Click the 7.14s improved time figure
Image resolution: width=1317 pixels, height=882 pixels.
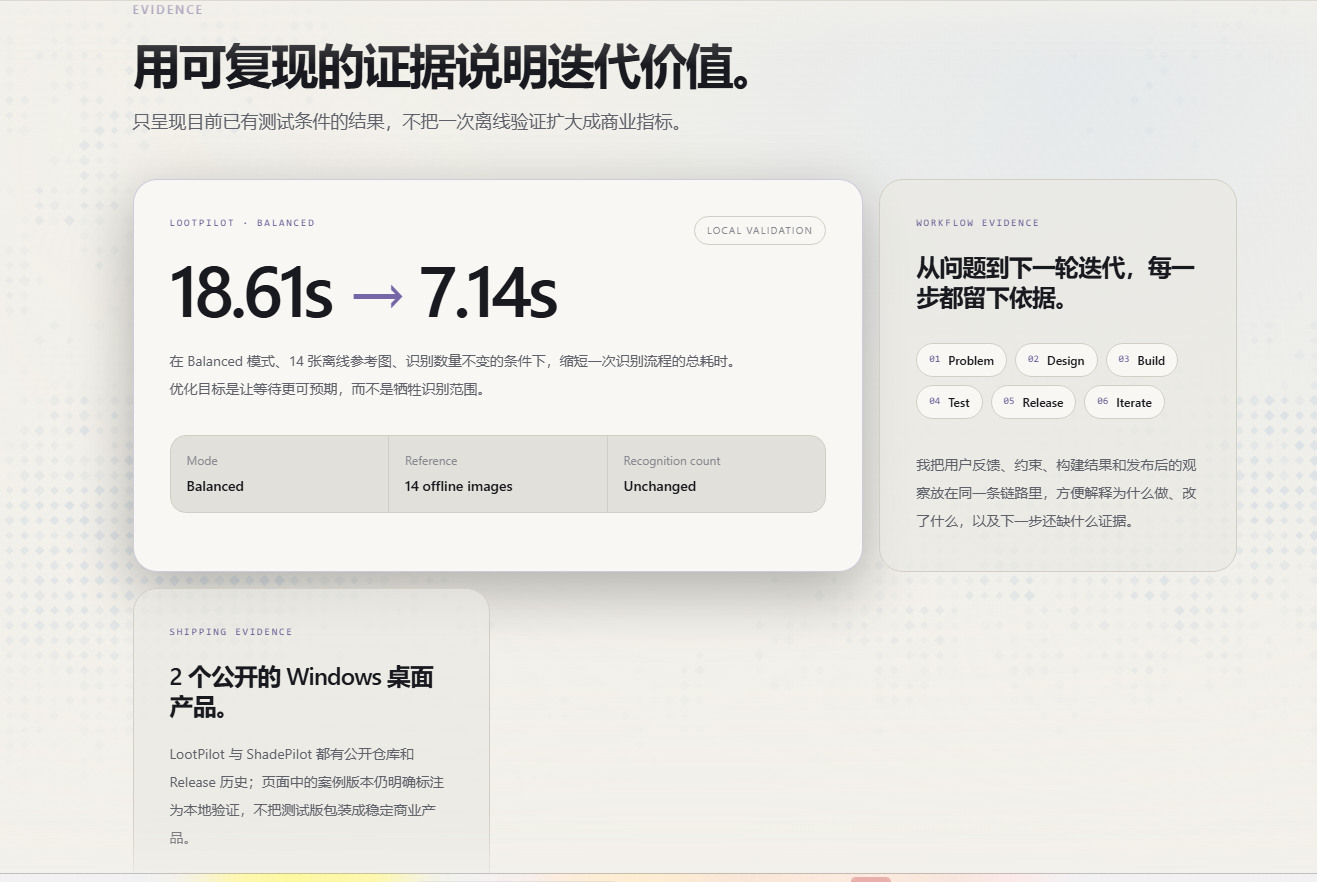coord(487,293)
